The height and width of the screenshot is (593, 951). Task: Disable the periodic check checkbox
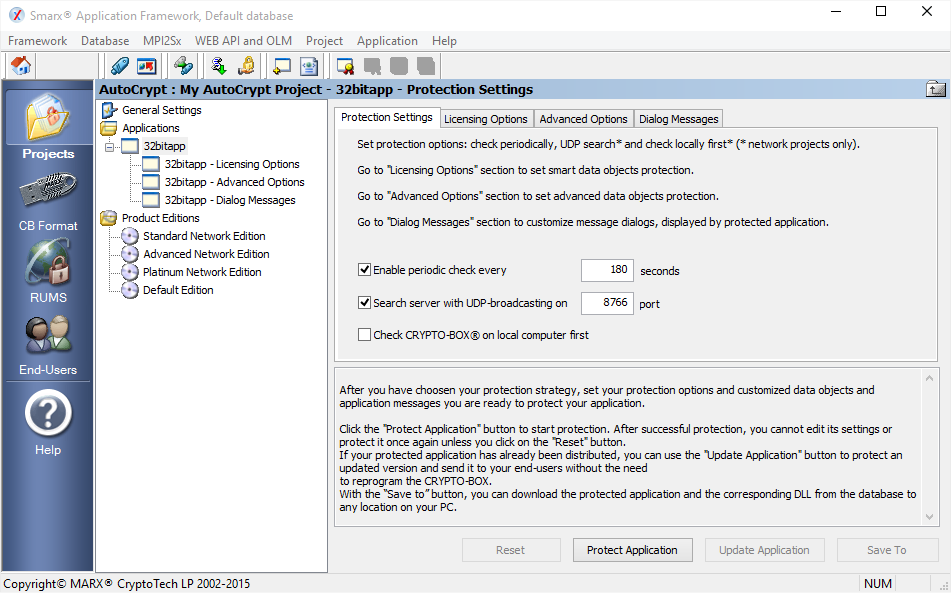pos(365,270)
